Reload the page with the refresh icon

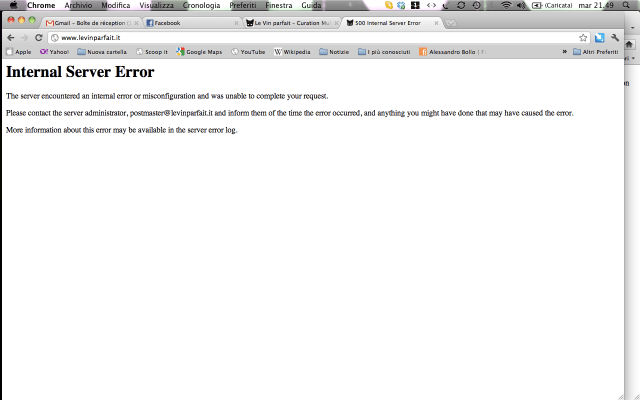(x=39, y=37)
